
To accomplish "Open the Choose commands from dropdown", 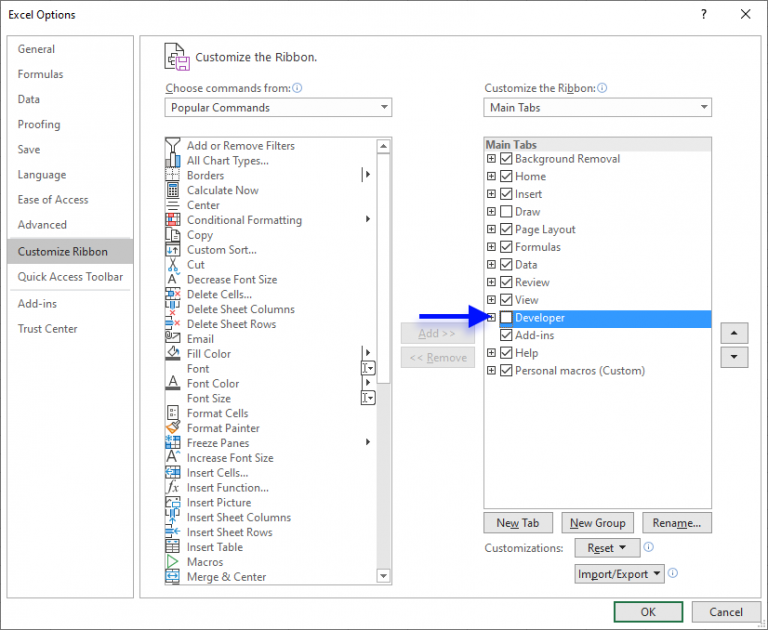I will coord(278,108).
